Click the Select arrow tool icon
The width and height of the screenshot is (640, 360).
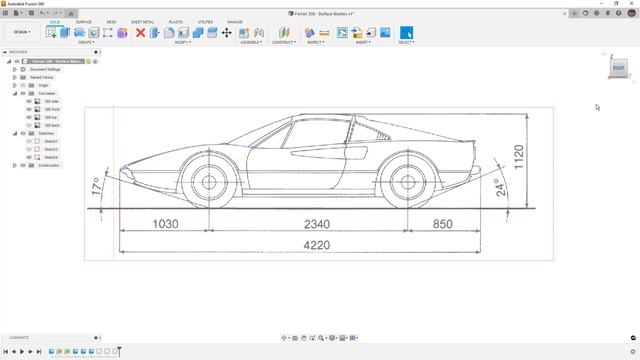pyautogui.click(x=406, y=33)
